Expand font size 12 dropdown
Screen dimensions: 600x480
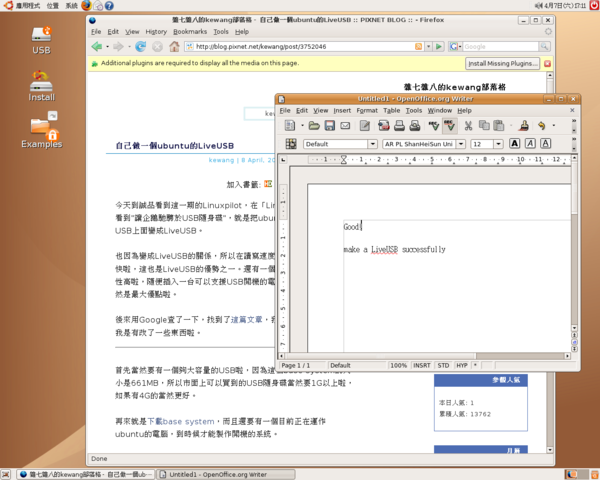(498, 144)
